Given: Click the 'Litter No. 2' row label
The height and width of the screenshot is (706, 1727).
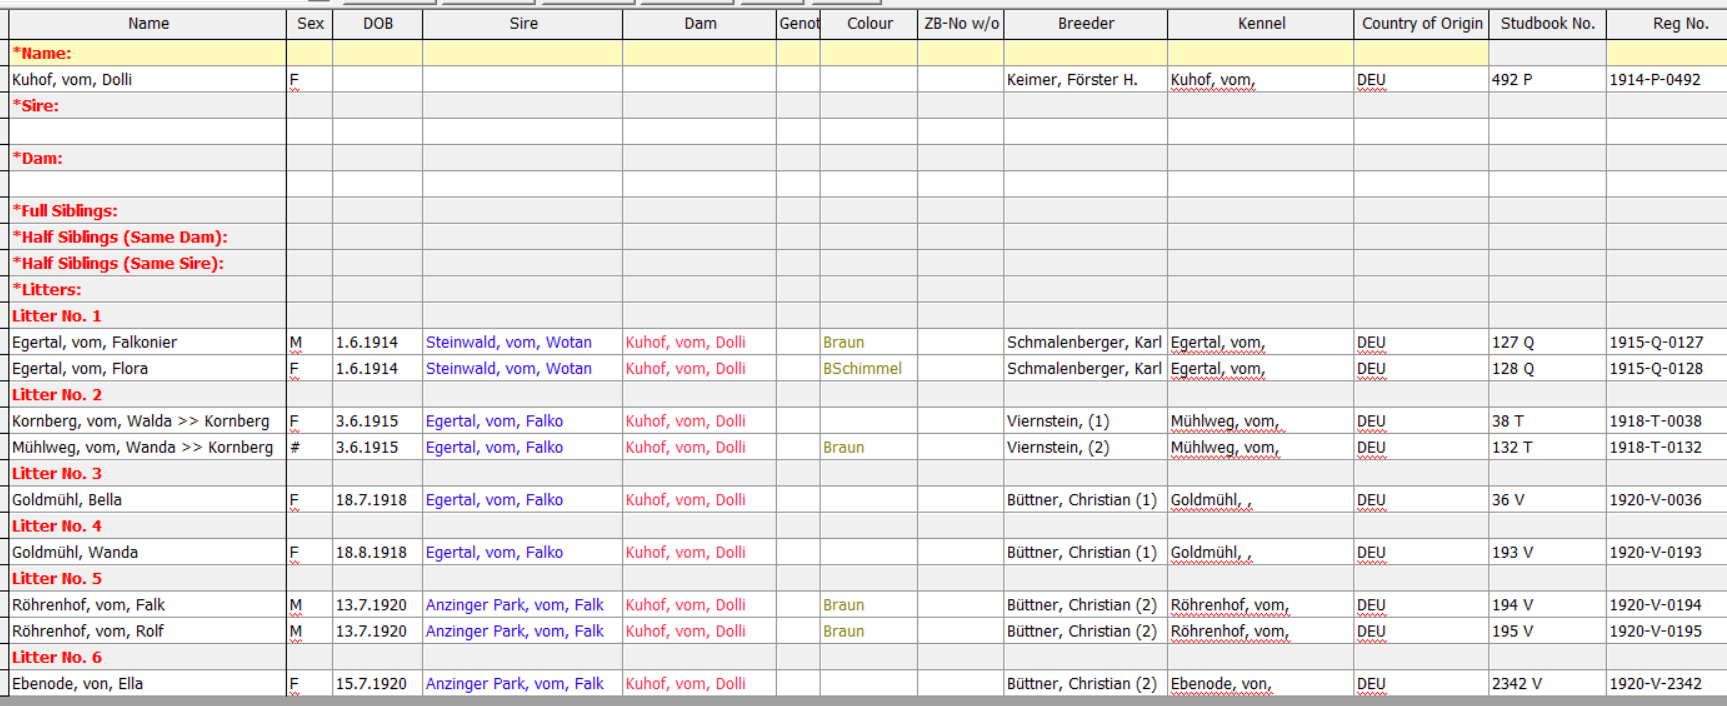Looking at the screenshot, I should pos(57,395).
